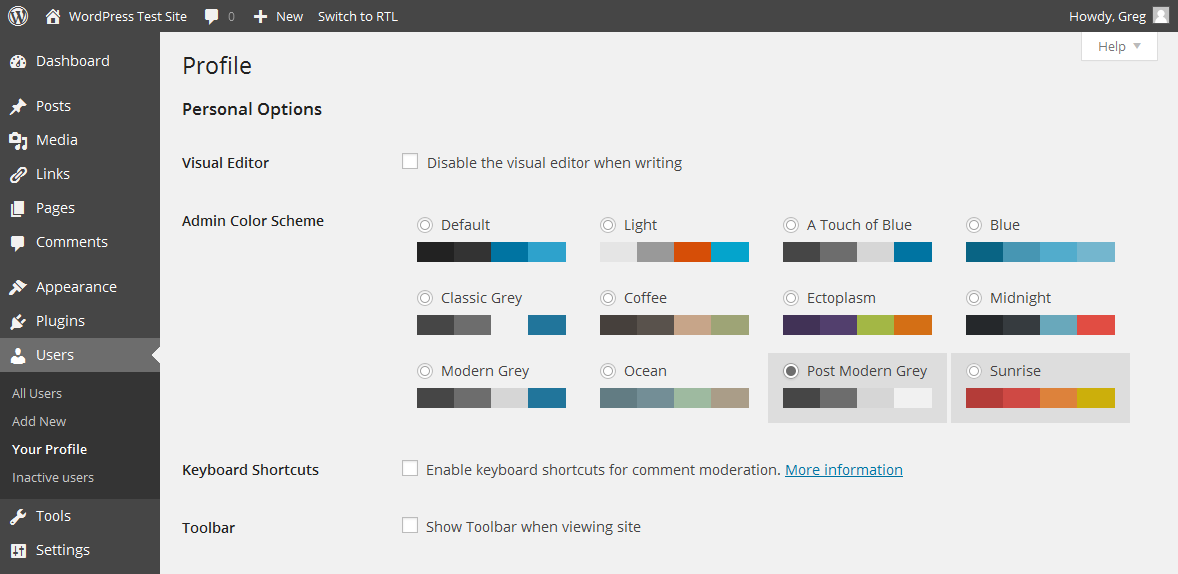Open the Add New user submenu item
The image size is (1178, 574).
pyautogui.click(x=39, y=422)
